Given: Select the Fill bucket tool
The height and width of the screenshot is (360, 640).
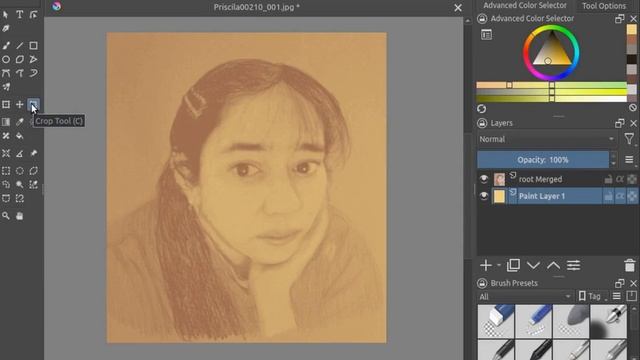Looking at the screenshot, I should tap(20, 136).
